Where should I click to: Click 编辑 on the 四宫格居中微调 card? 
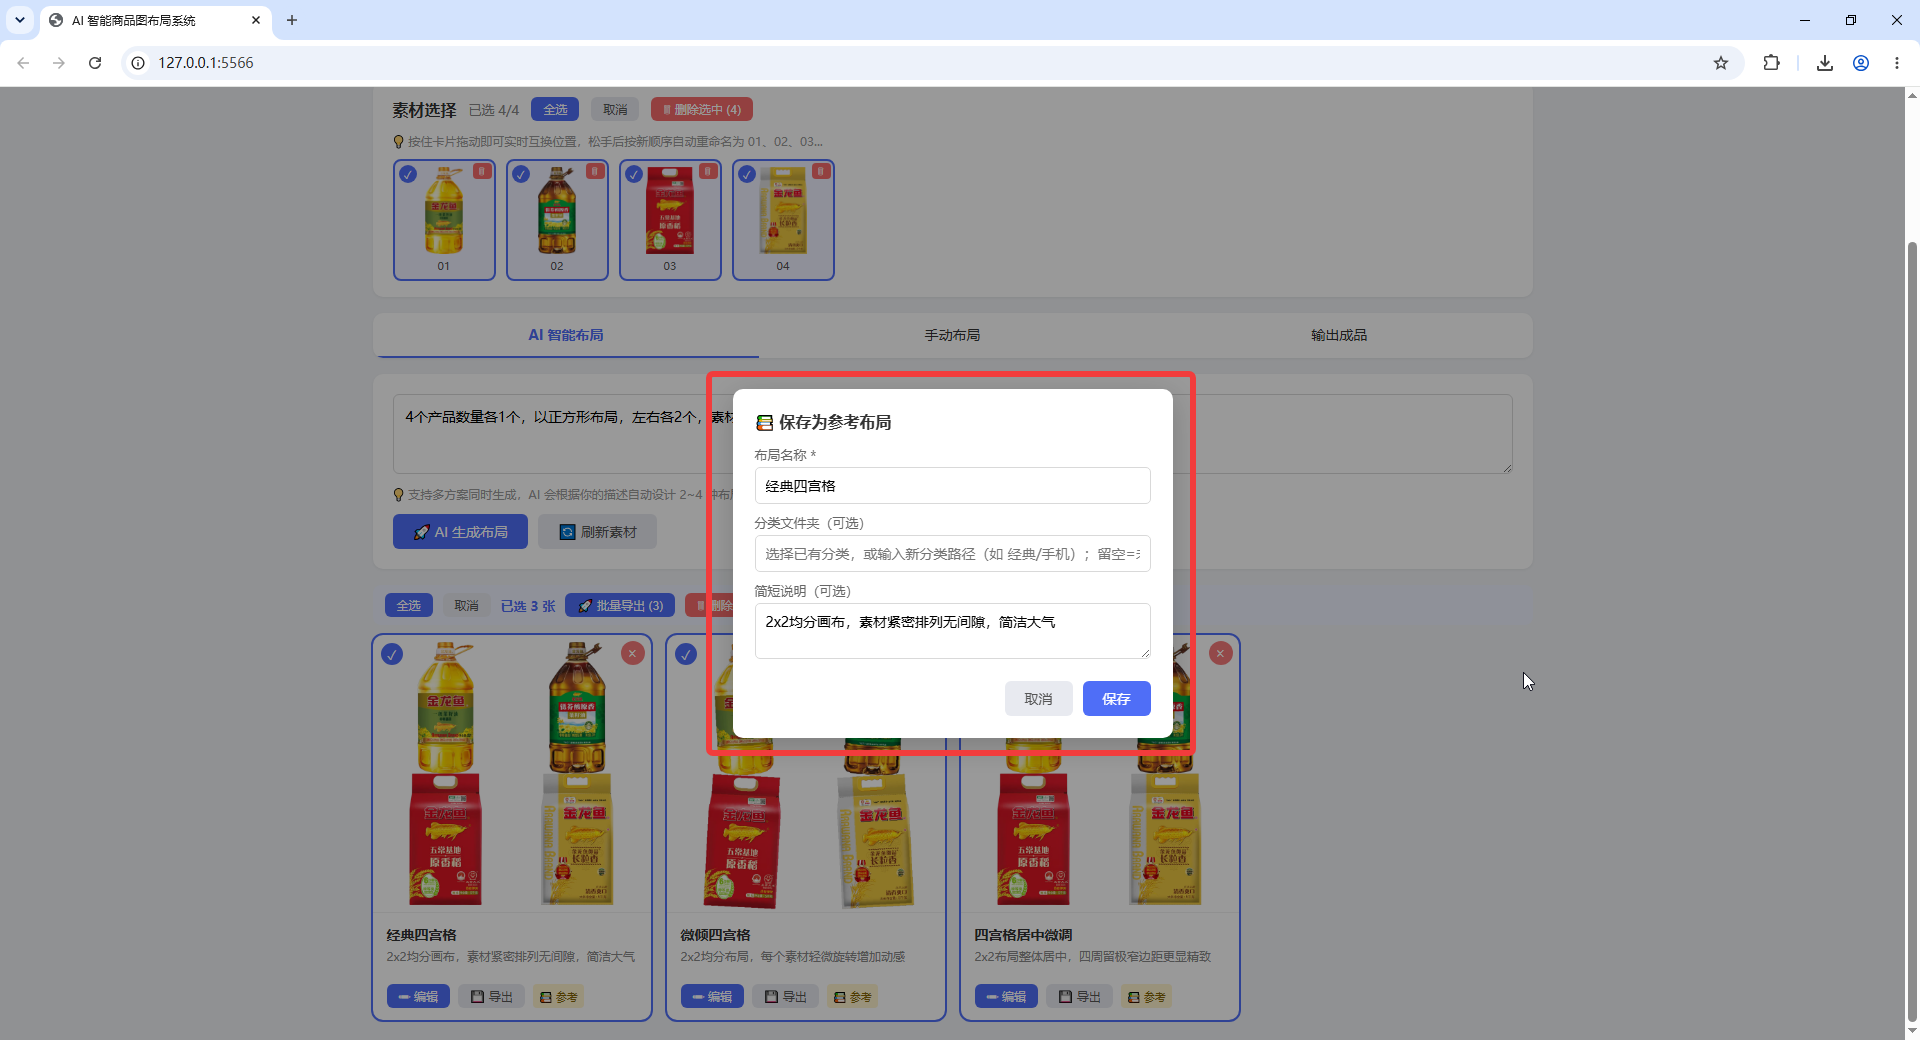[1006, 997]
